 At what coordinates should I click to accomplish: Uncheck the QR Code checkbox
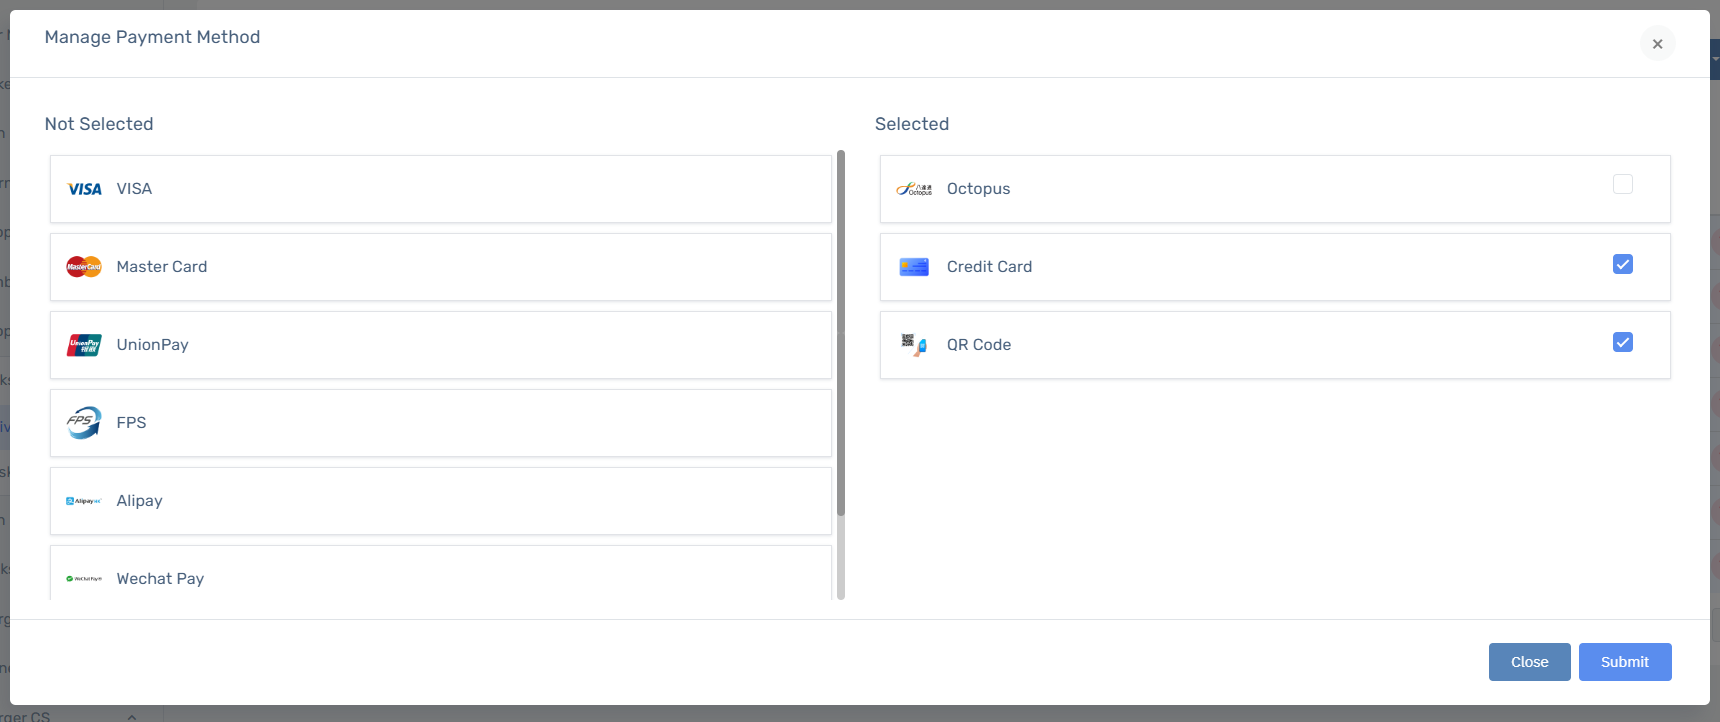tap(1623, 342)
